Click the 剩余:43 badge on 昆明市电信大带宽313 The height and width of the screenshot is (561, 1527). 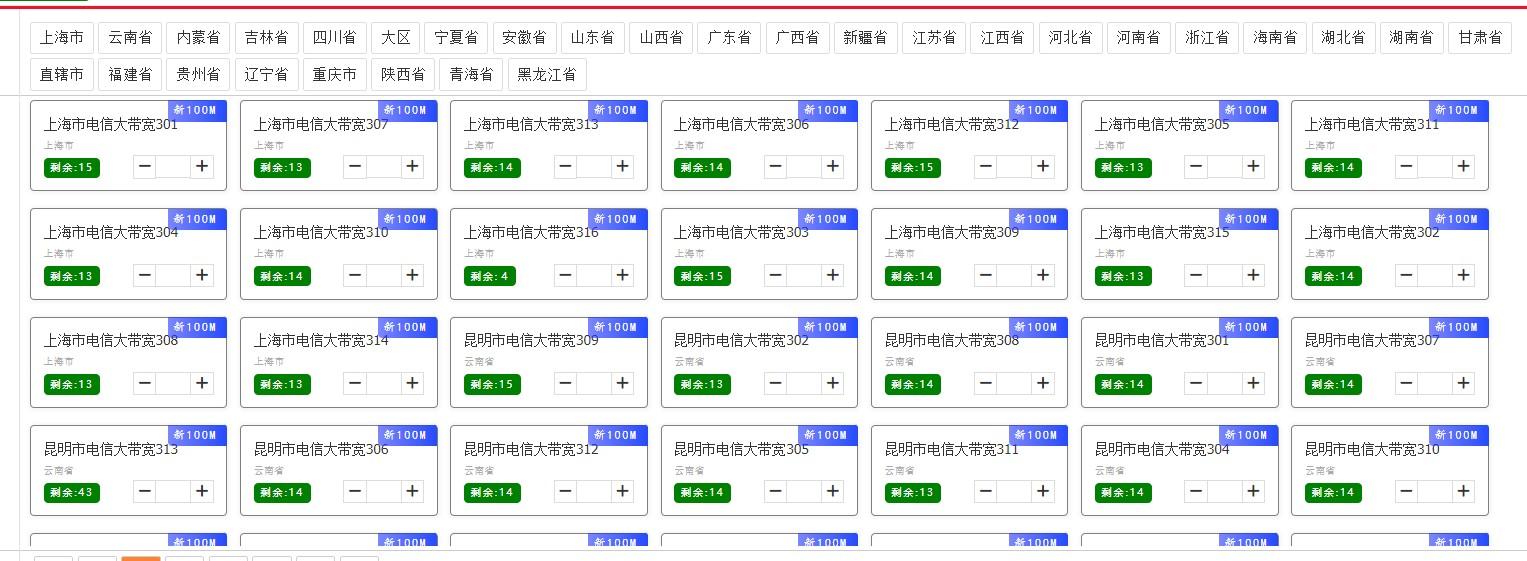click(x=72, y=492)
